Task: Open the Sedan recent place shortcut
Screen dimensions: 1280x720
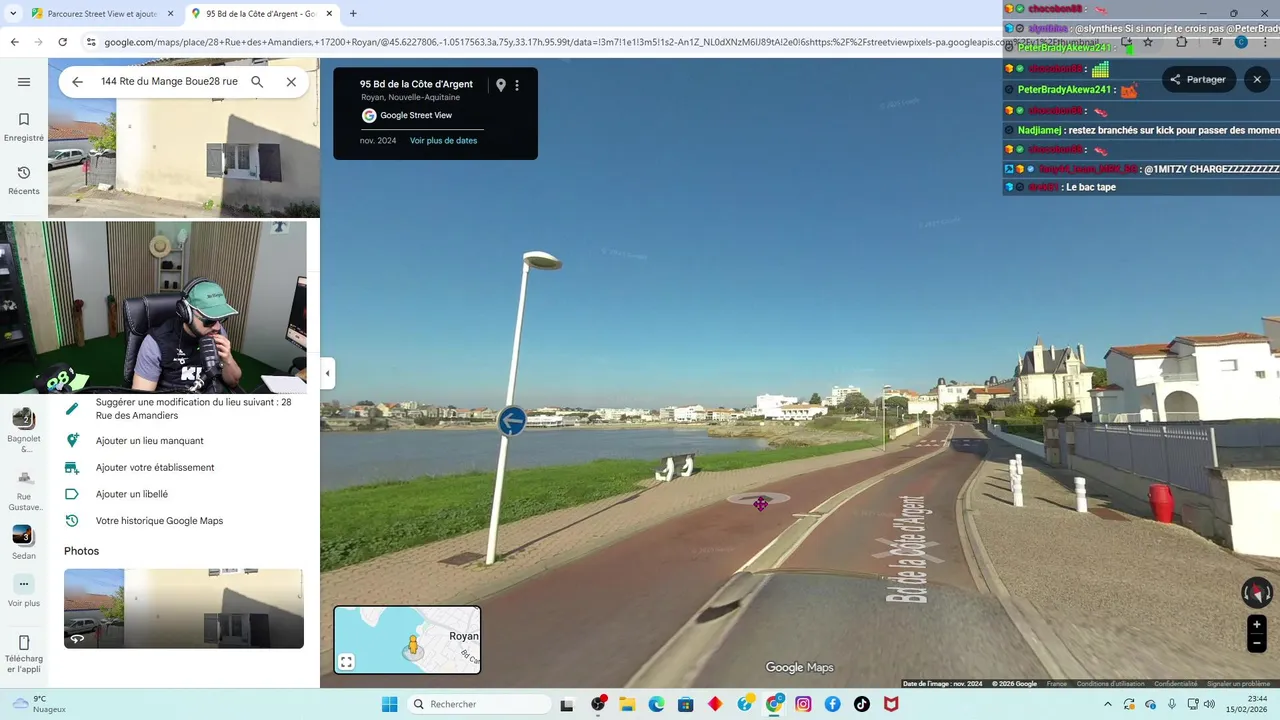Action: (24, 543)
